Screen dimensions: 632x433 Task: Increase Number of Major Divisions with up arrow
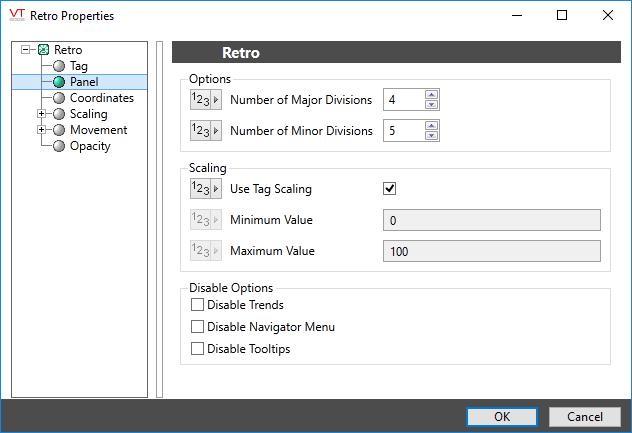[x=431, y=95]
